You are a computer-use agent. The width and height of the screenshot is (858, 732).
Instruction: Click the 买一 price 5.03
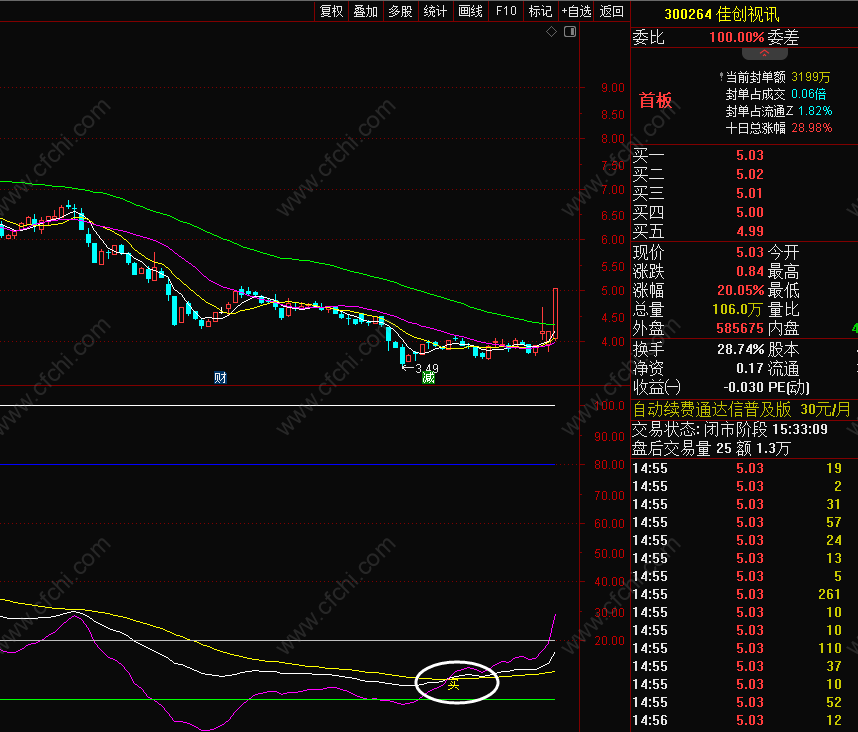(749, 155)
